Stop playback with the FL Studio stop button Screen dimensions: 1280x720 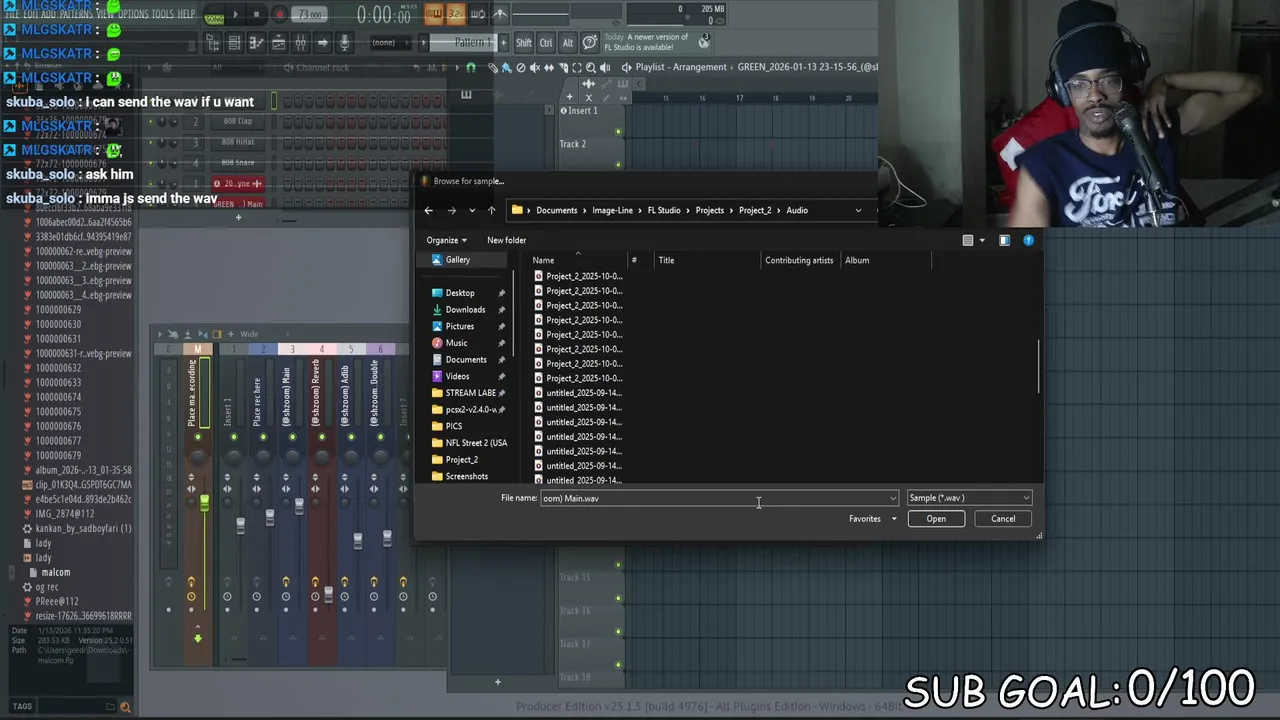256,14
